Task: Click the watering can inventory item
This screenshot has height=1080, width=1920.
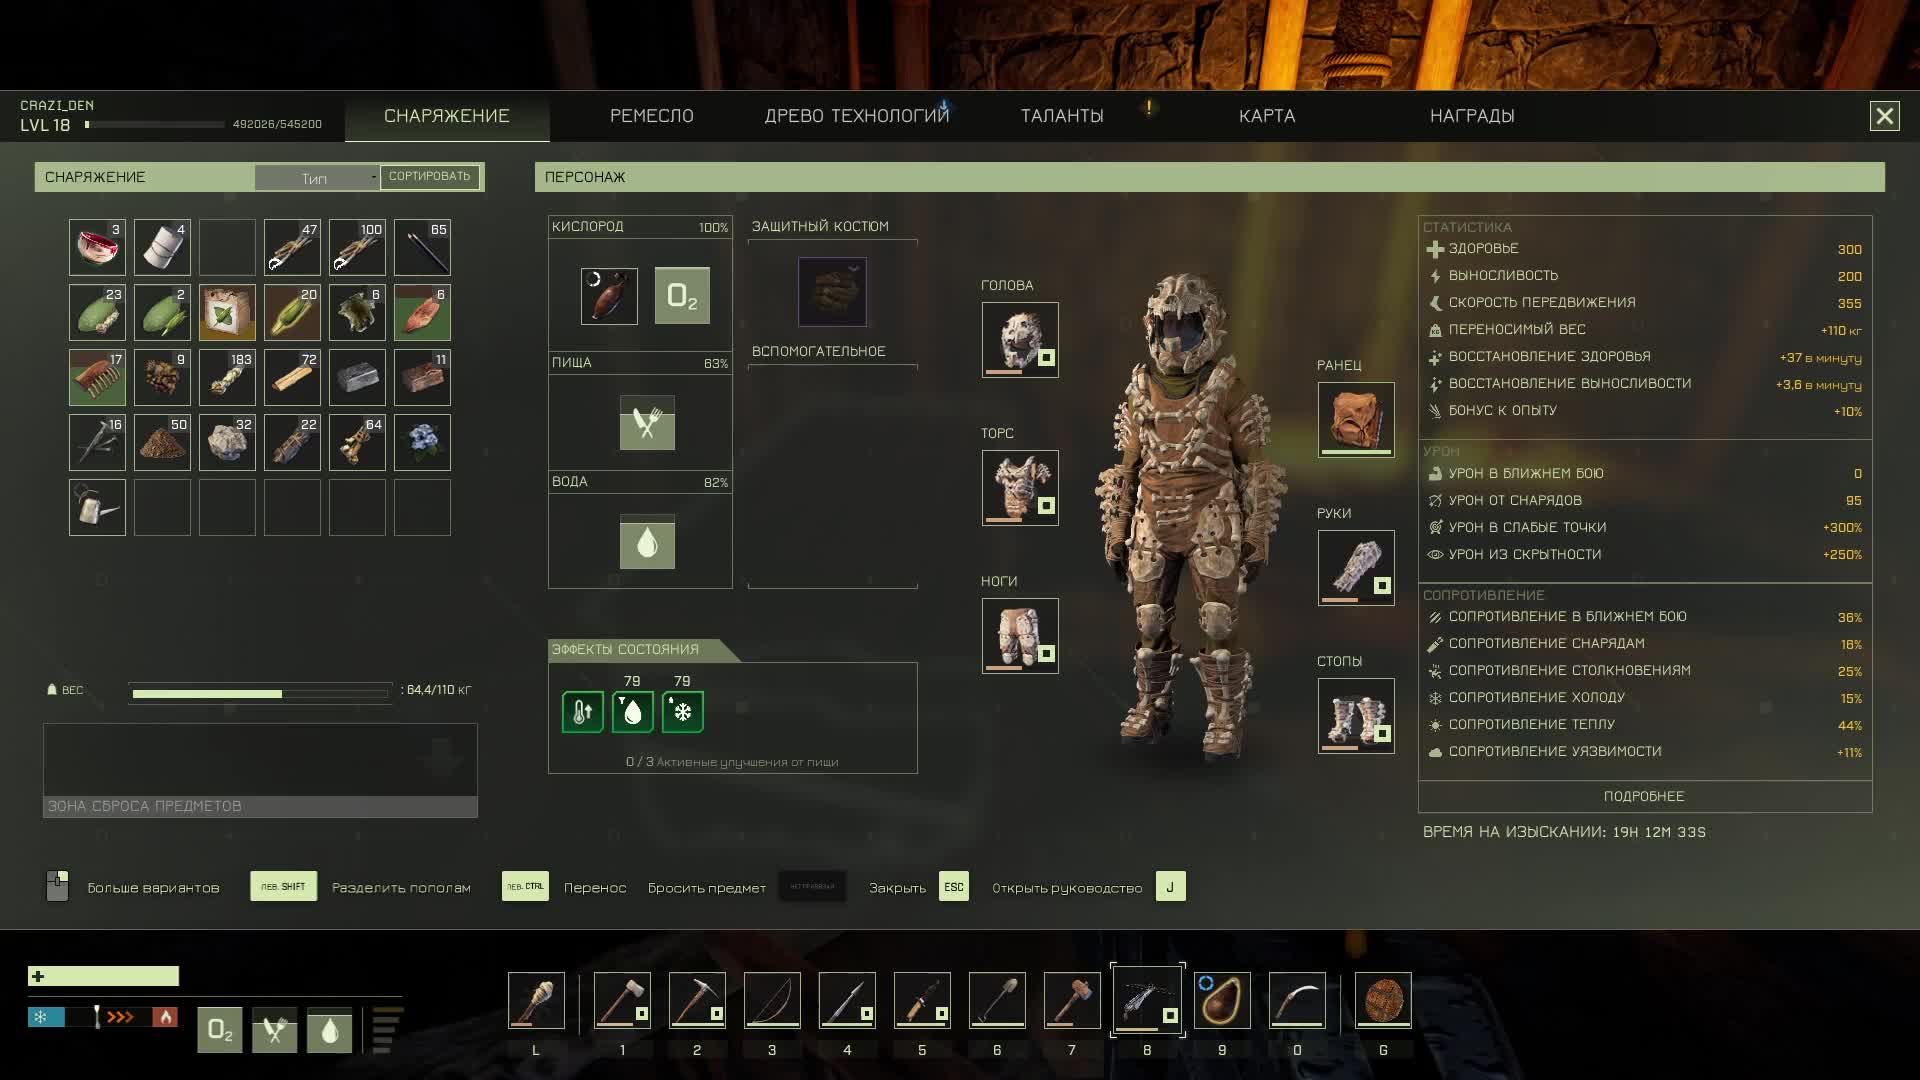Action: (97, 508)
